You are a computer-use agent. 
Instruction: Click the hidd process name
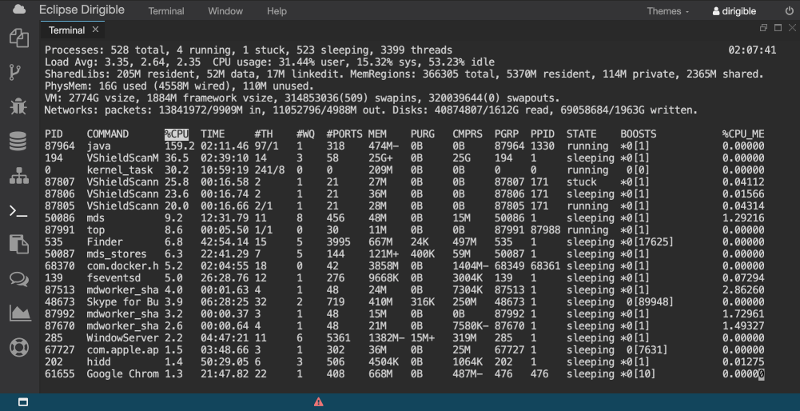tap(98, 362)
